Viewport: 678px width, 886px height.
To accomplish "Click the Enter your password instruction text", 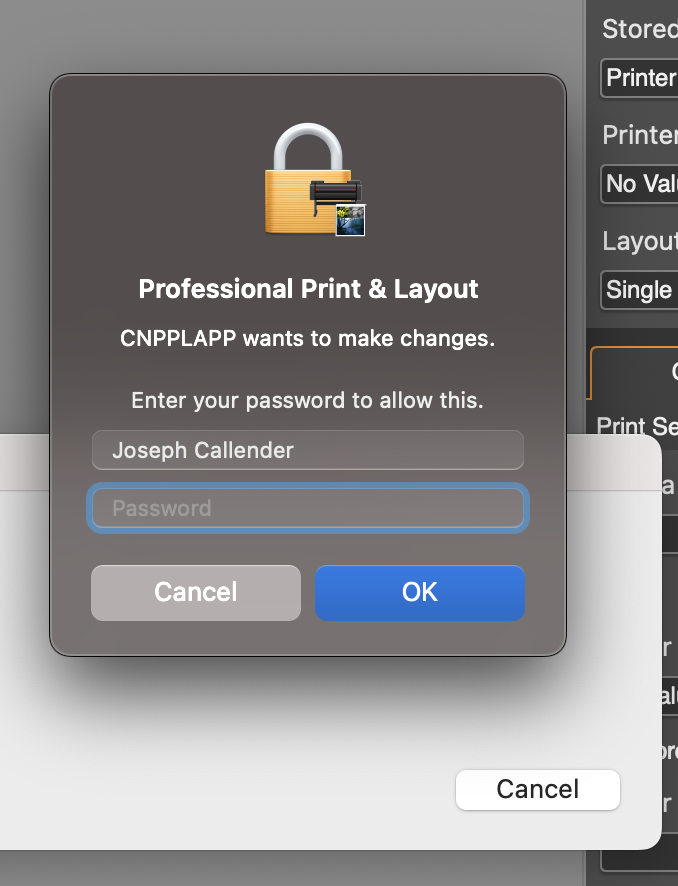I will pos(307,400).
